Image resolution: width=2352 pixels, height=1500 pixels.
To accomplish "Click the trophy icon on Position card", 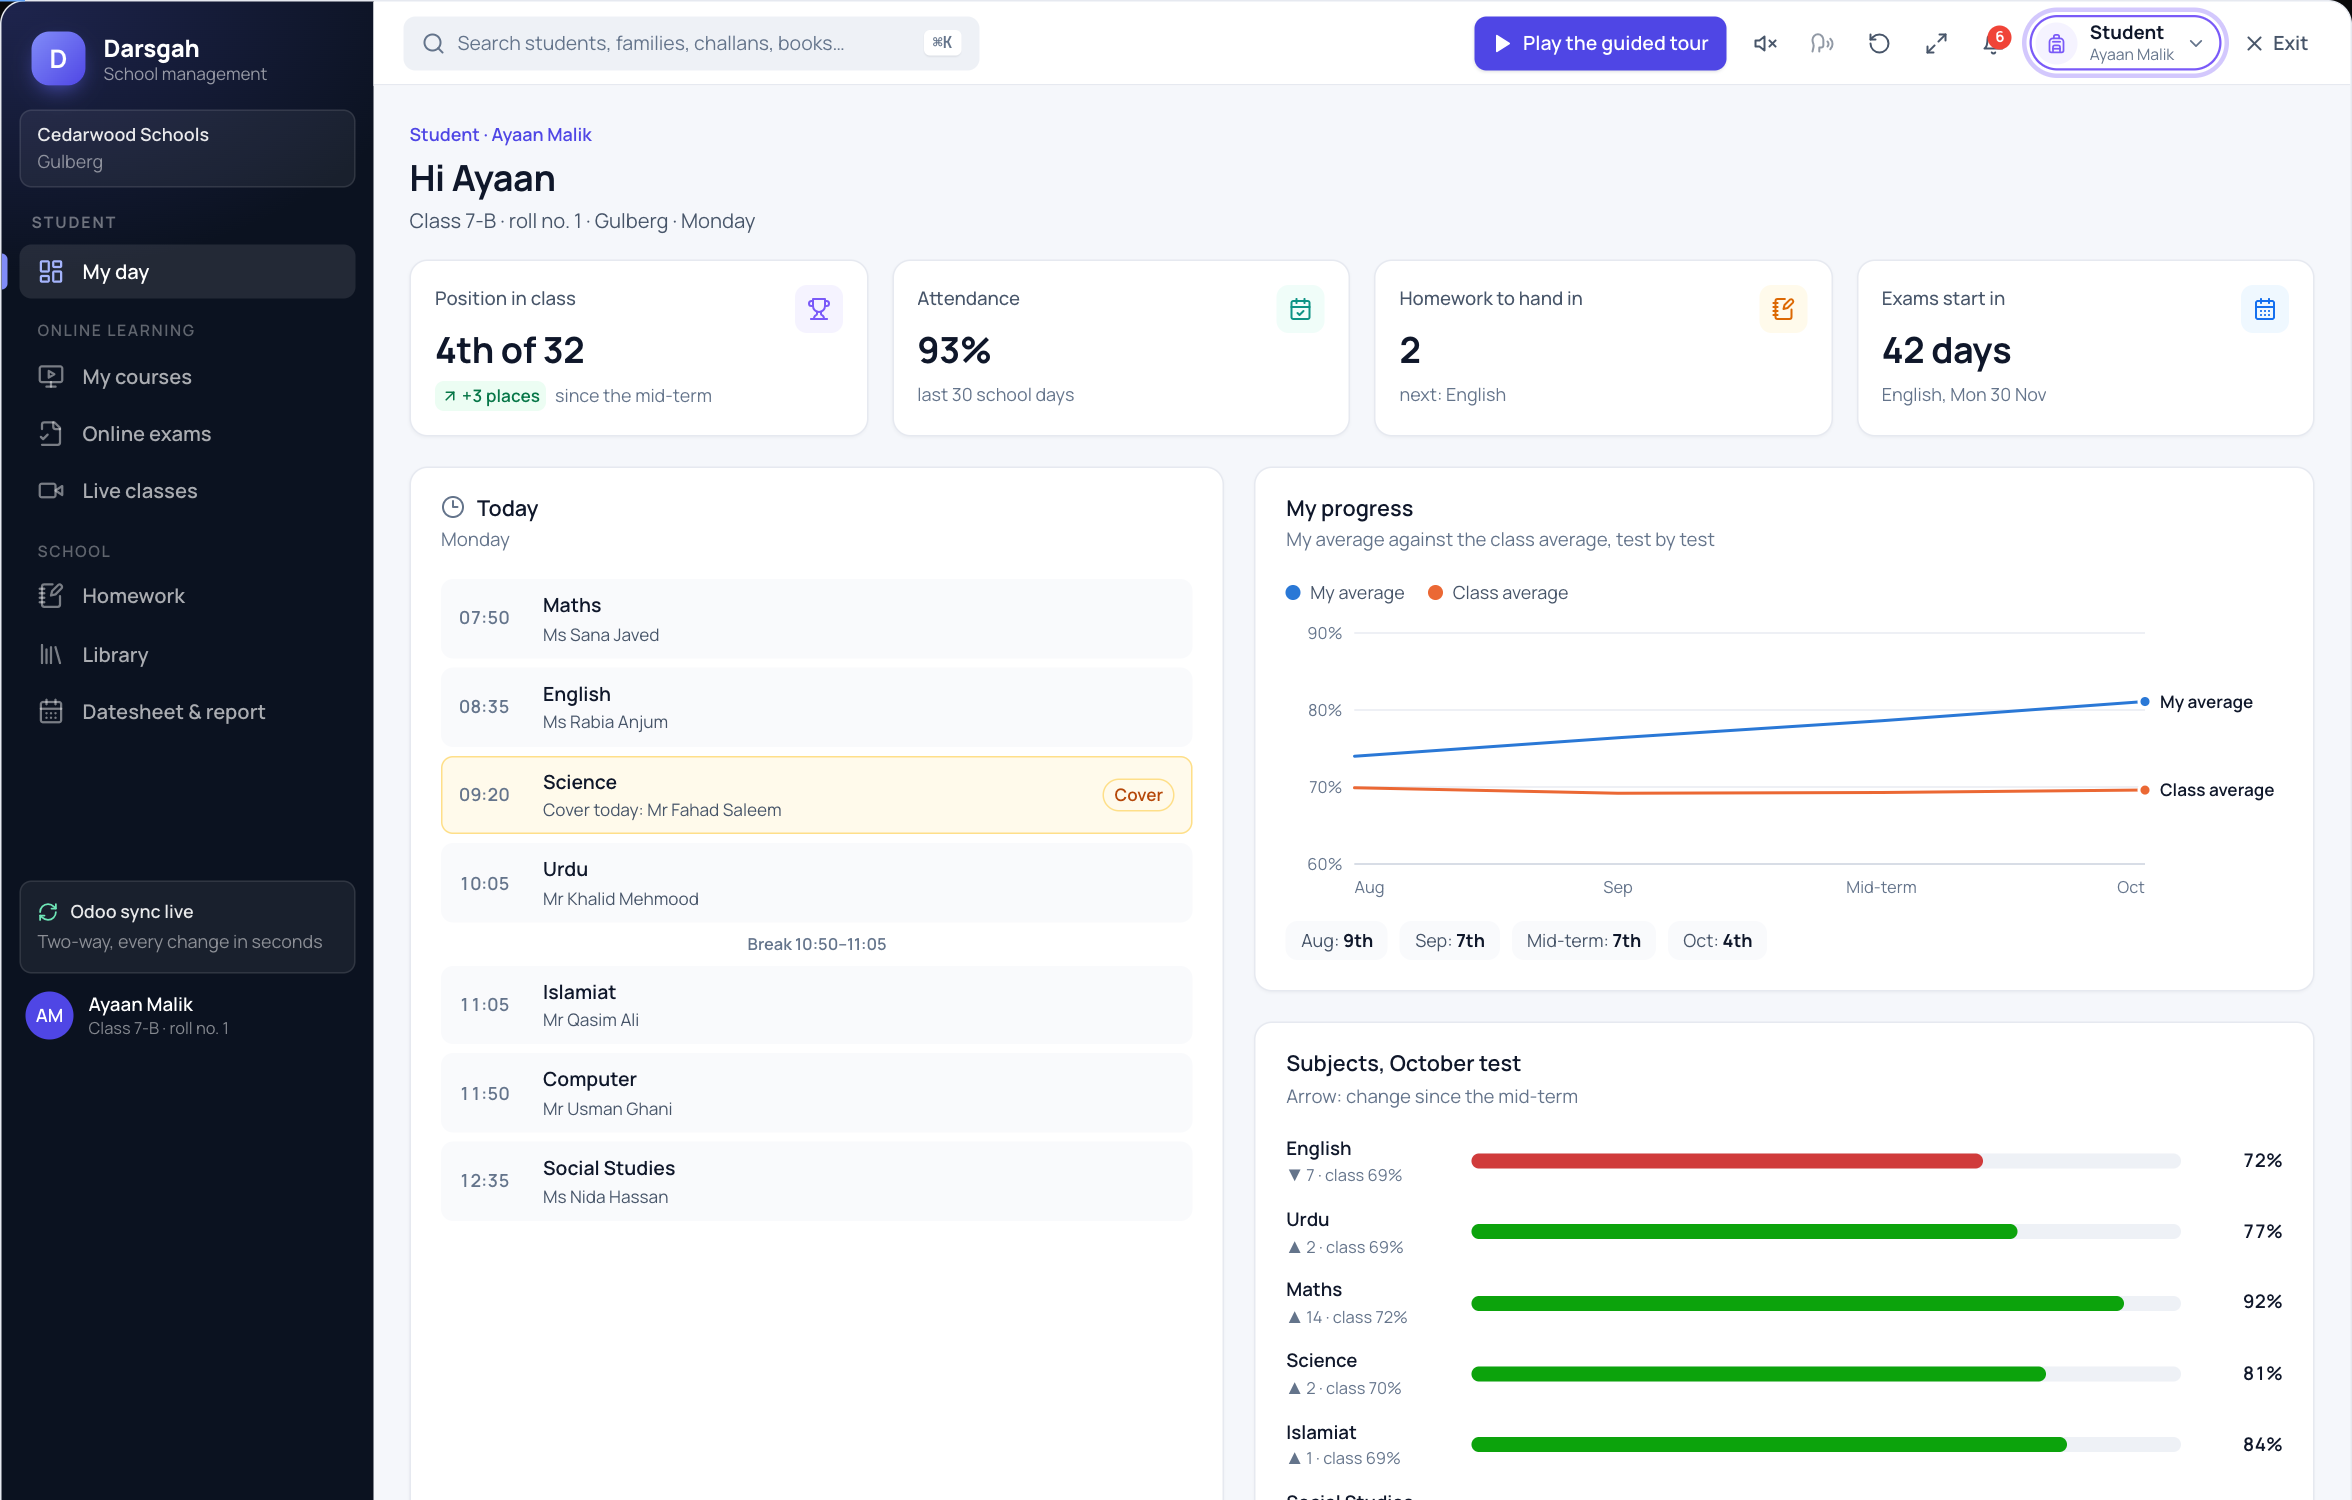I will point(818,309).
